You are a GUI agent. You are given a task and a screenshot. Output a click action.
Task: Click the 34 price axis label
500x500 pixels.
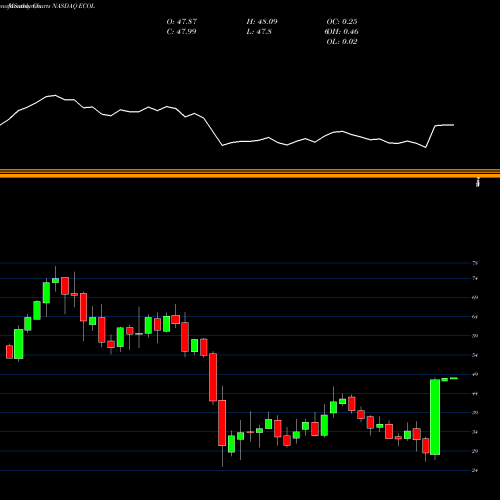click(x=475, y=432)
